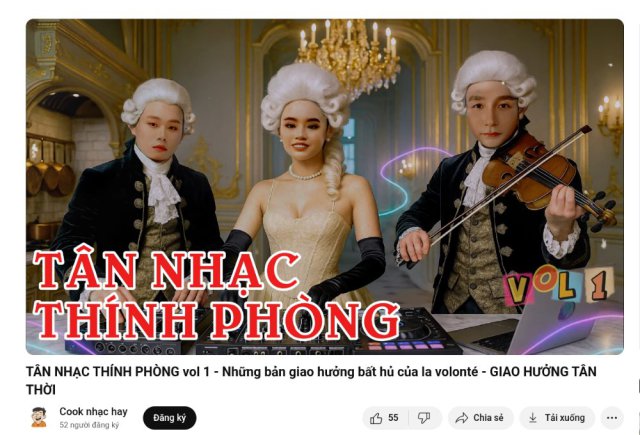Click the TÂN NHẠC THÍNH PHÒNG vol 1 video title
640x435 pixels.
pos(311,380)
